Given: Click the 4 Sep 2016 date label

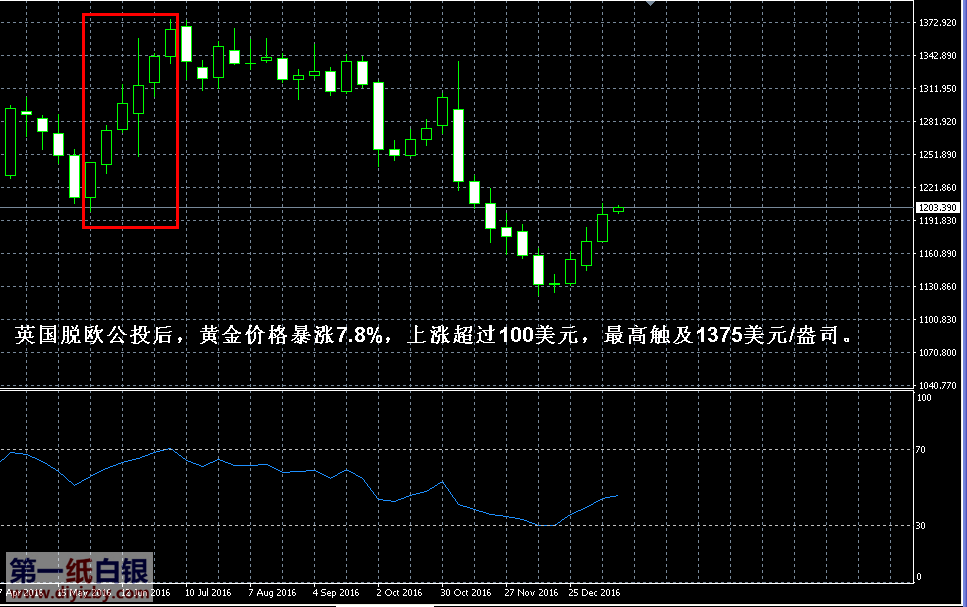Looking at the screenshot, I should coord(336,593).
